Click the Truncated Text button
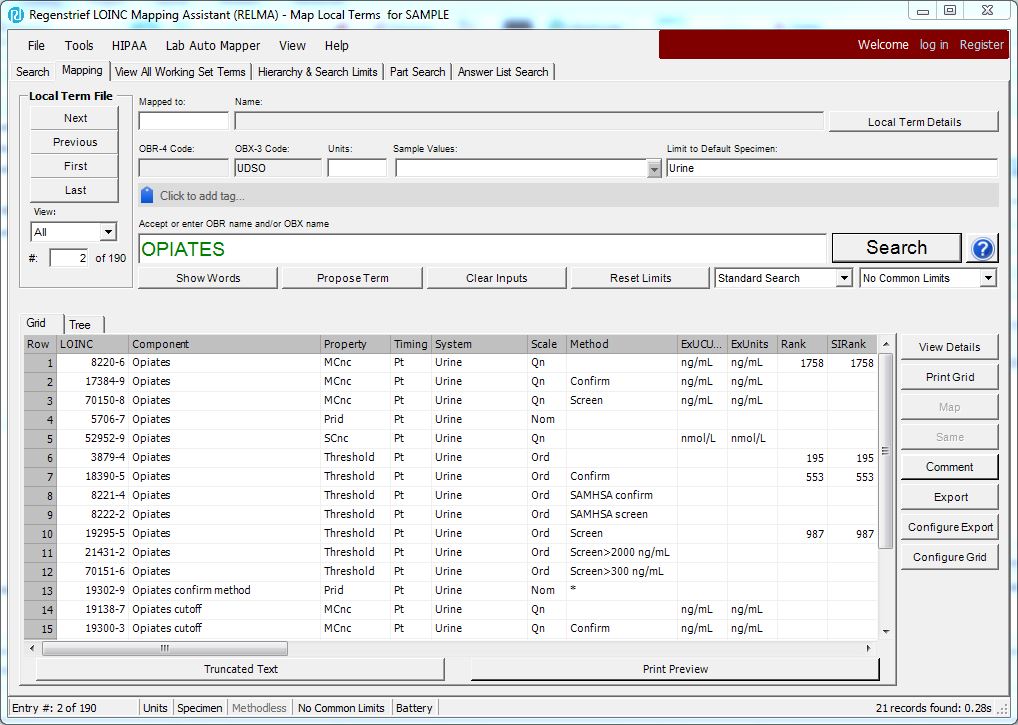 click(x=240, y=669)
